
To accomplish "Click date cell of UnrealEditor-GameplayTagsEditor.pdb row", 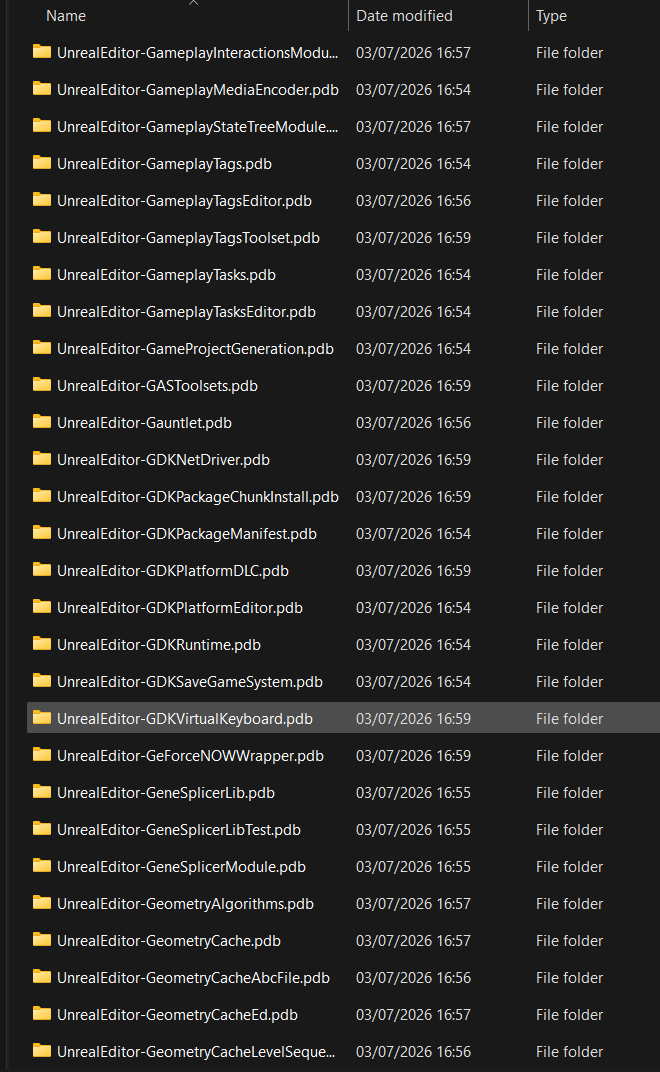I will 413,200.
